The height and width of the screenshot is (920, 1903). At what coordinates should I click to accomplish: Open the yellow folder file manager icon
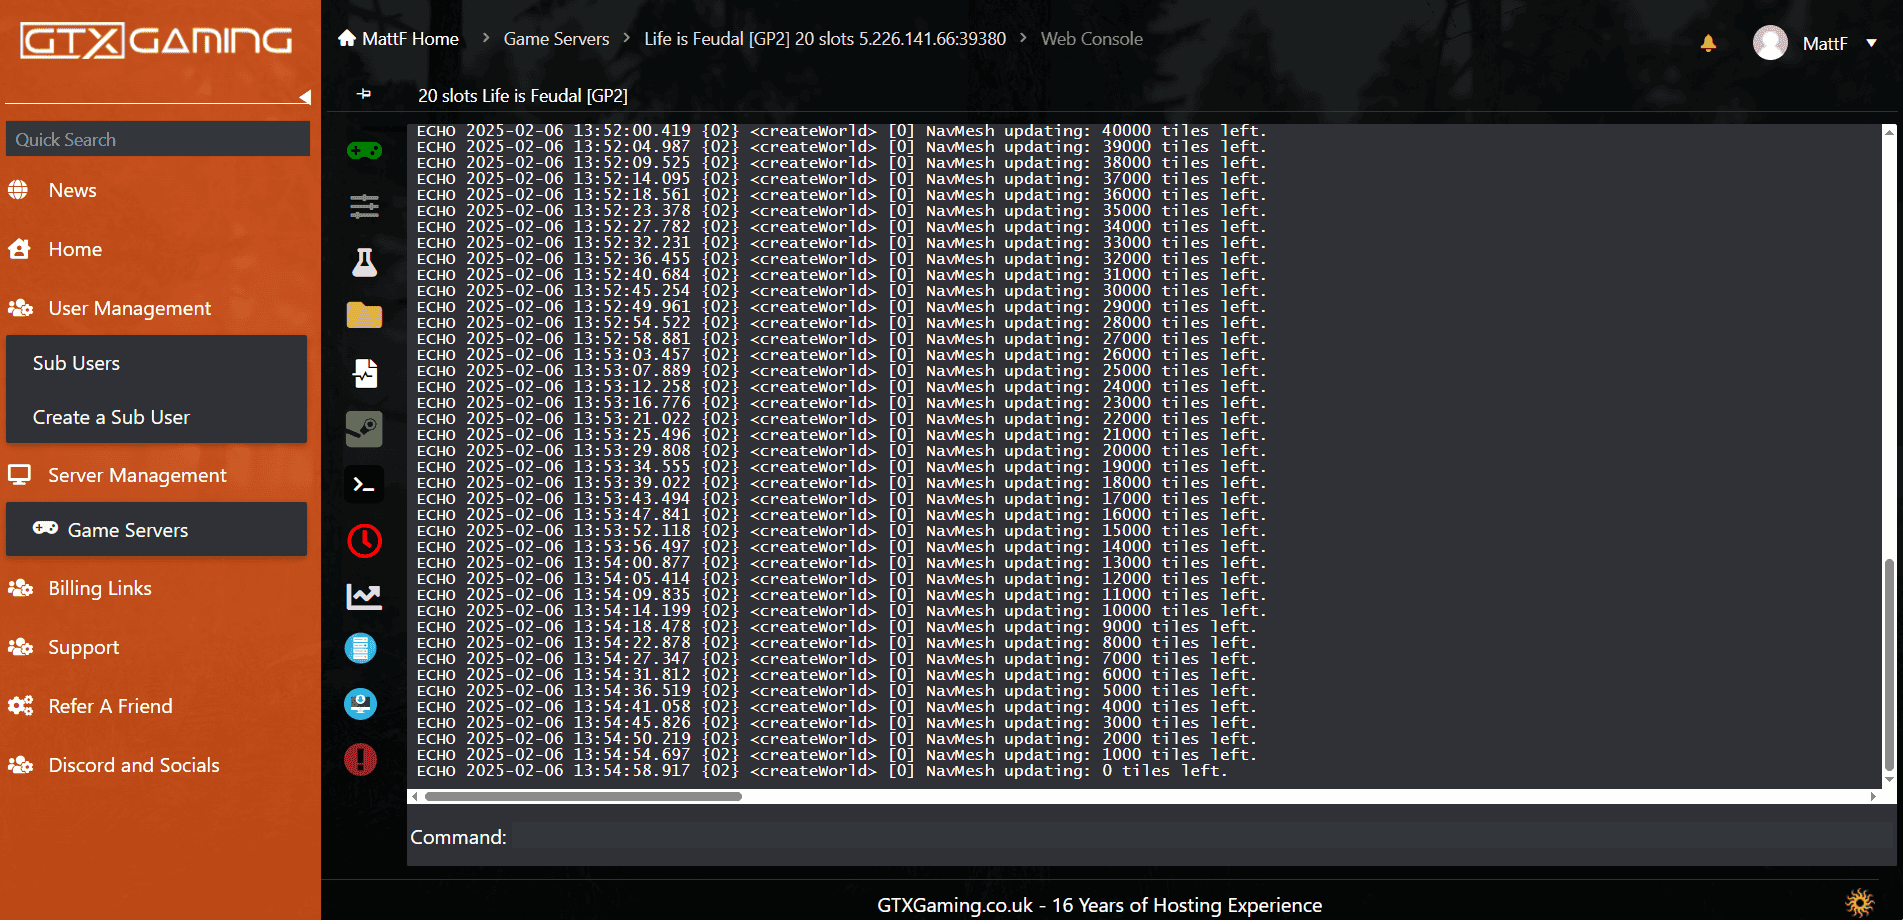click(x=364, y=316)
